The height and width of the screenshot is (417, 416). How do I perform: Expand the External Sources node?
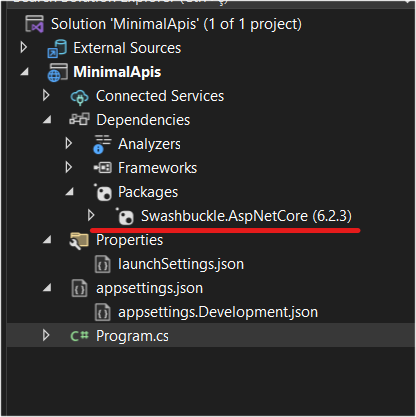click(24, 48)
